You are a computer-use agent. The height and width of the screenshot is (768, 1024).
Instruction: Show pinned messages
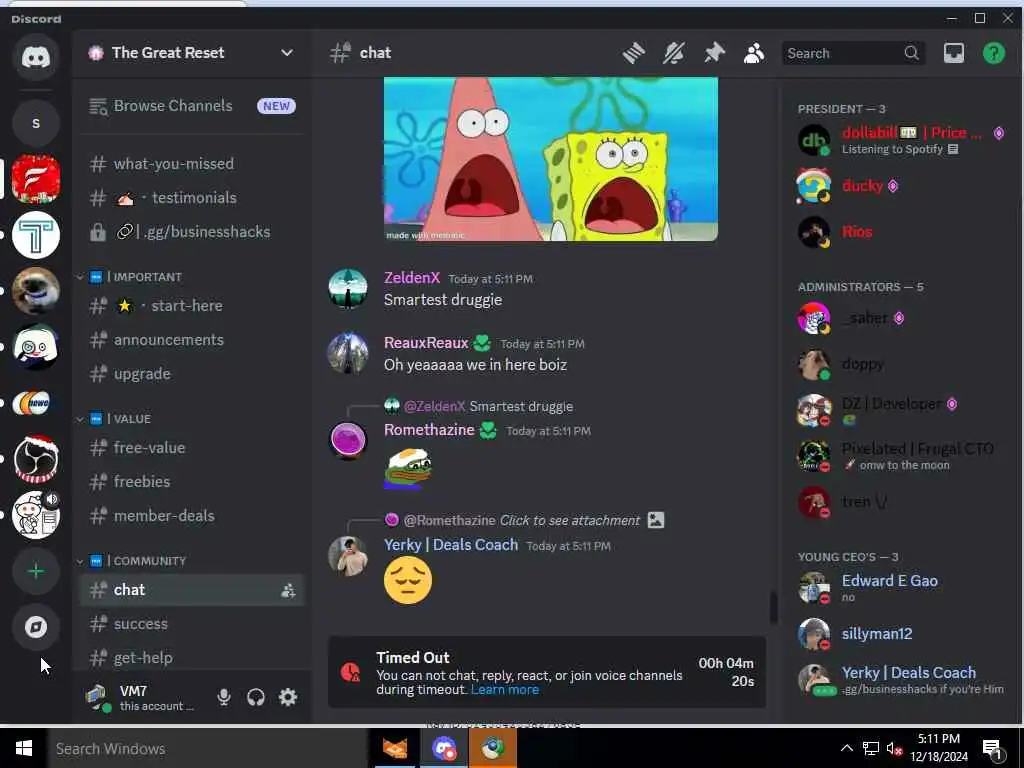tap(714, 53)
